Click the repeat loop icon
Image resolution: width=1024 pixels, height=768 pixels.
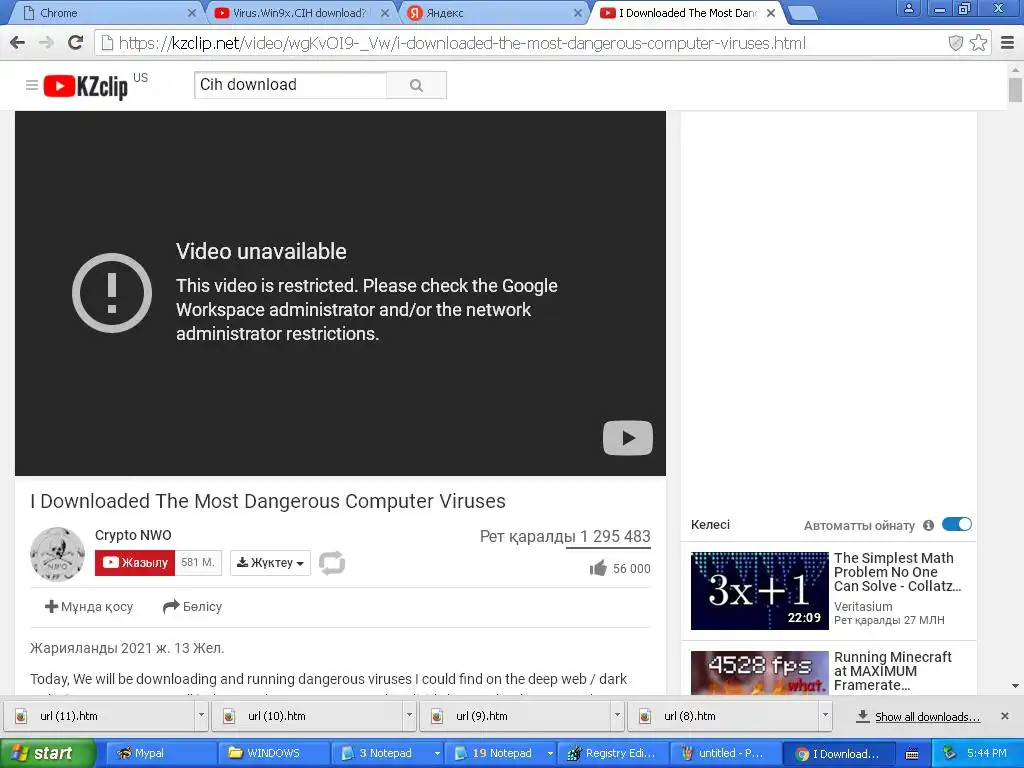(332, 563)
